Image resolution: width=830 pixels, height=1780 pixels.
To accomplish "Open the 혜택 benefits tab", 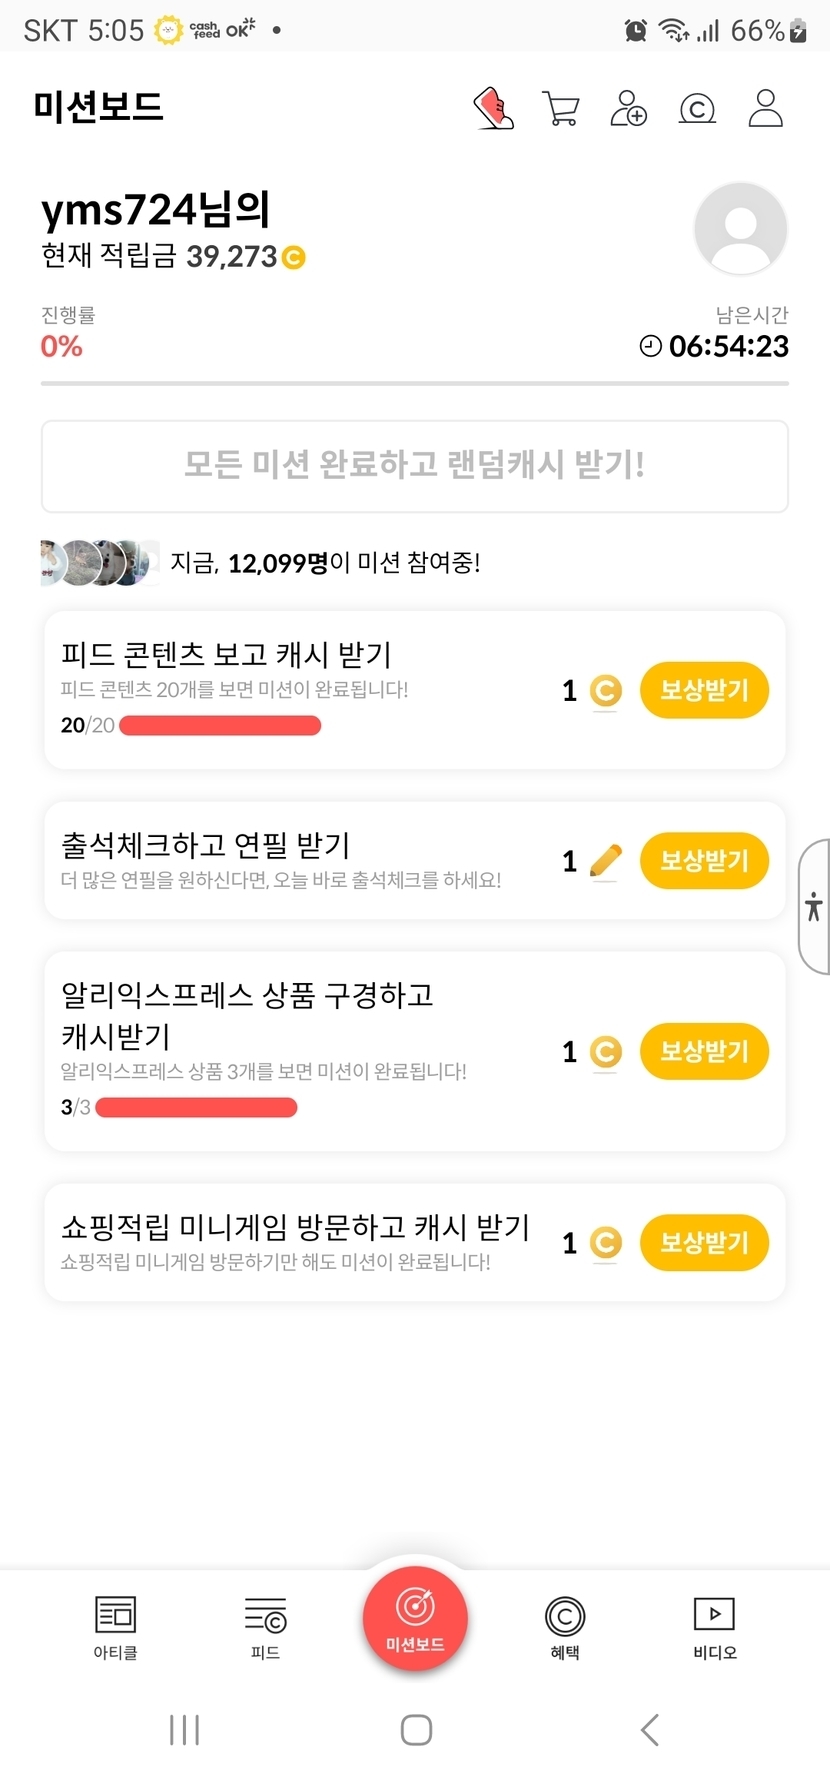I will click(x=565, y=1627).
